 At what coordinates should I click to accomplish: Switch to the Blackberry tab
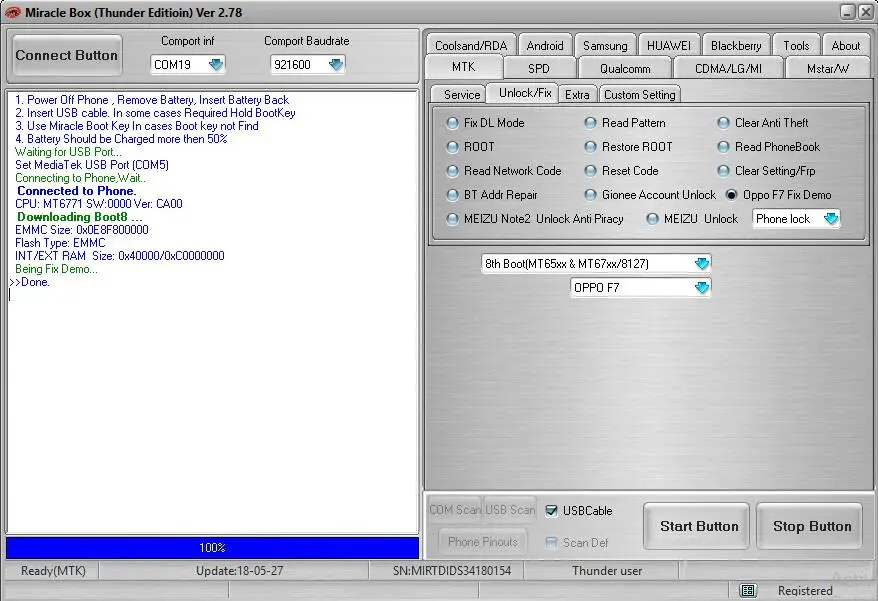[x=736, y=45]
